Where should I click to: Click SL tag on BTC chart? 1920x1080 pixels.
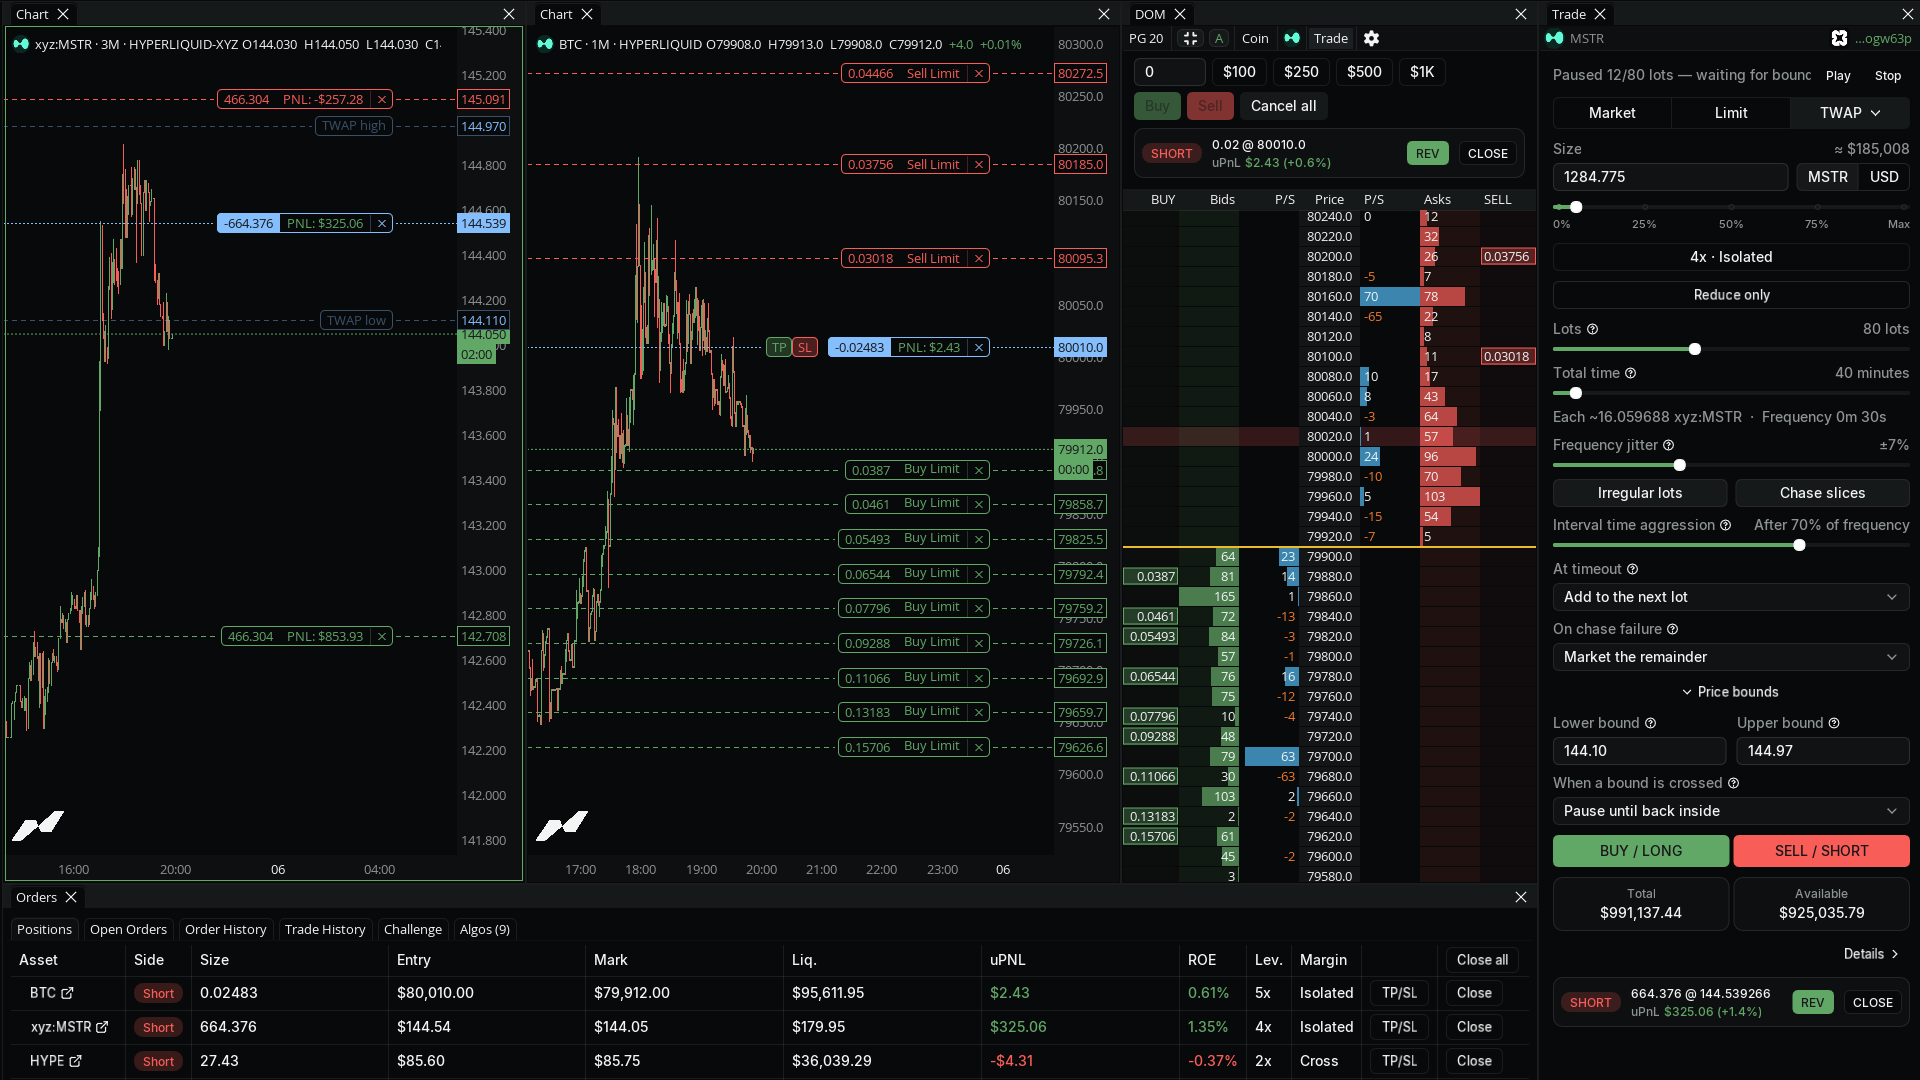(x=805, y=348)
